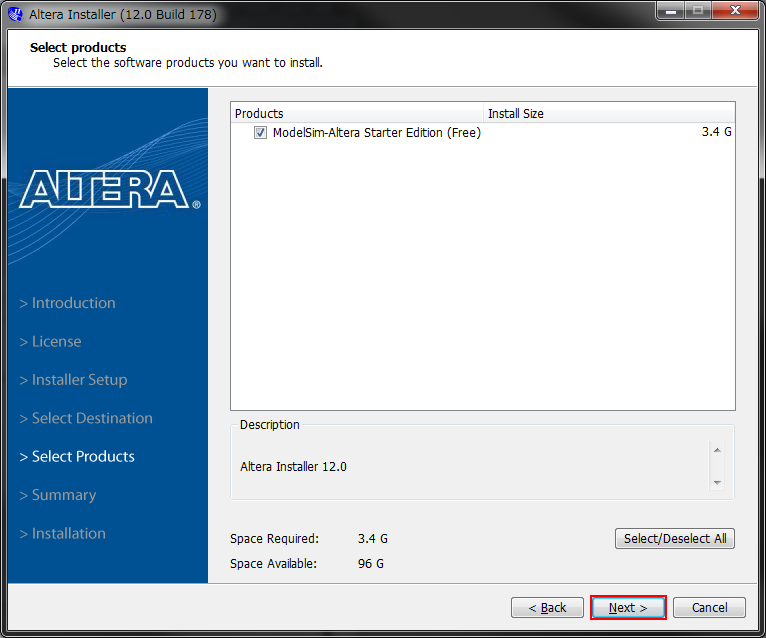Click Select/Deselect All button

(x=675, y=538)
